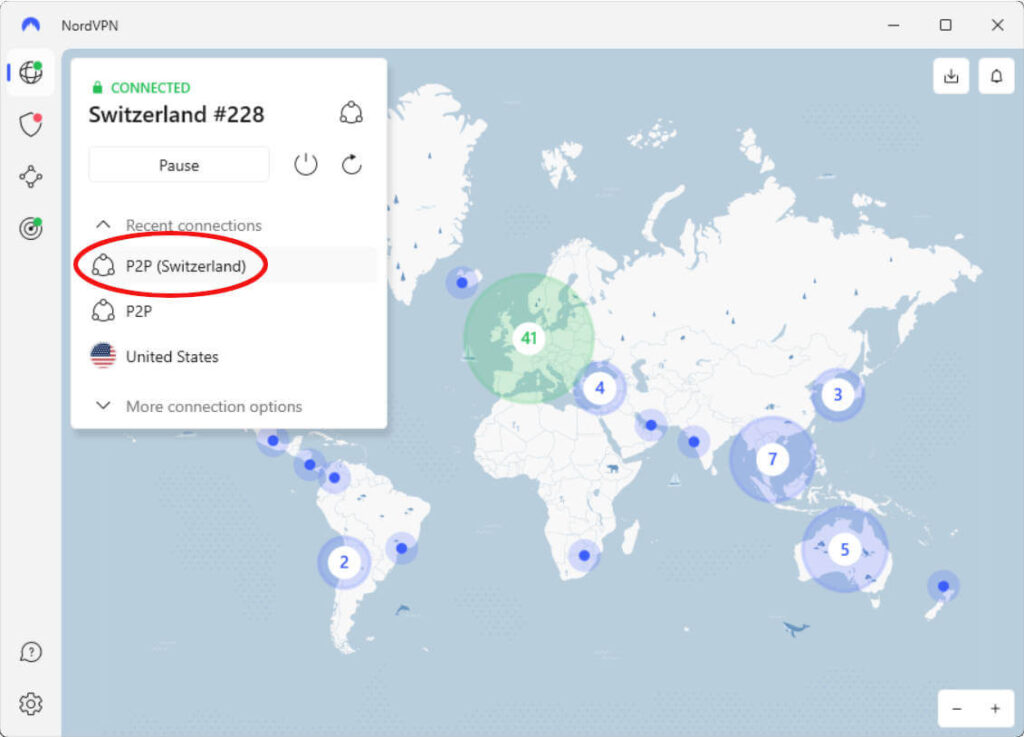Select the Iceland server dot

click(462, 283)
